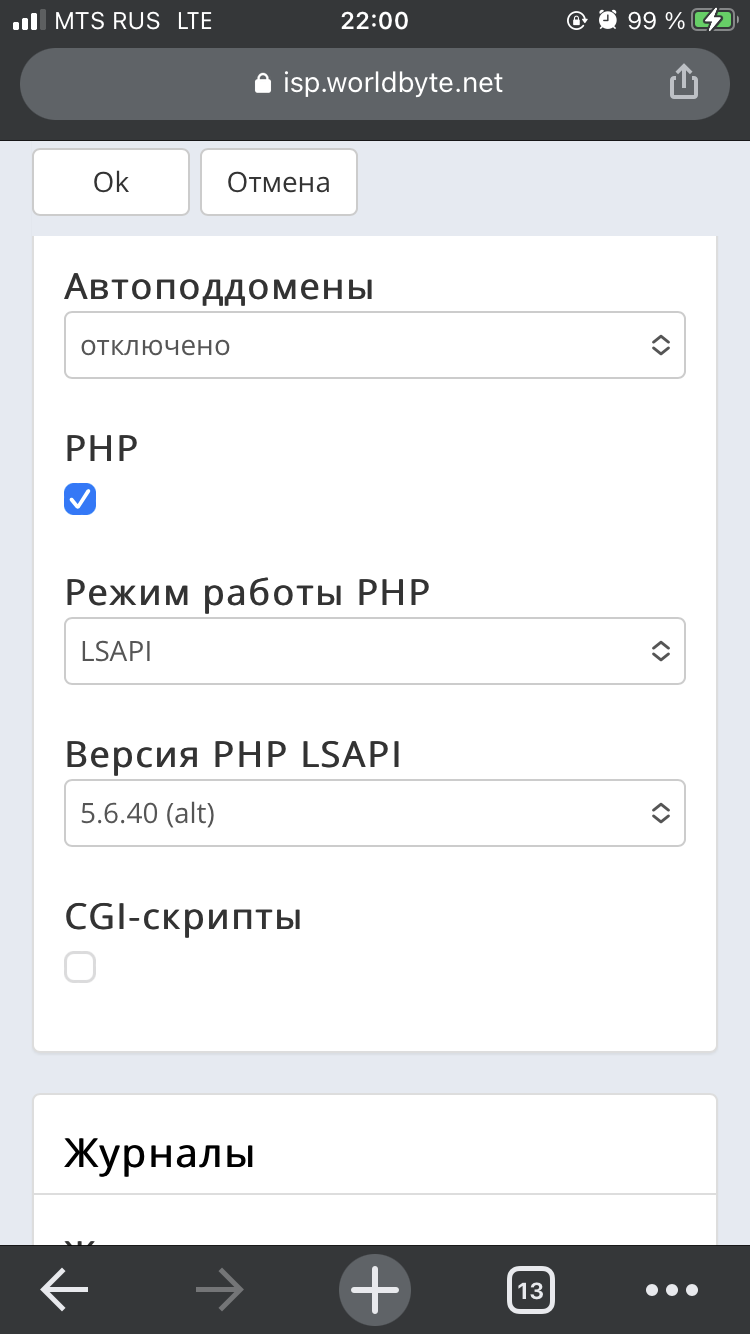Image resolution: width=750 pixels, height=1334 pixels.
Task: Tap the clock showing 22:00
Action: (374, 20)
